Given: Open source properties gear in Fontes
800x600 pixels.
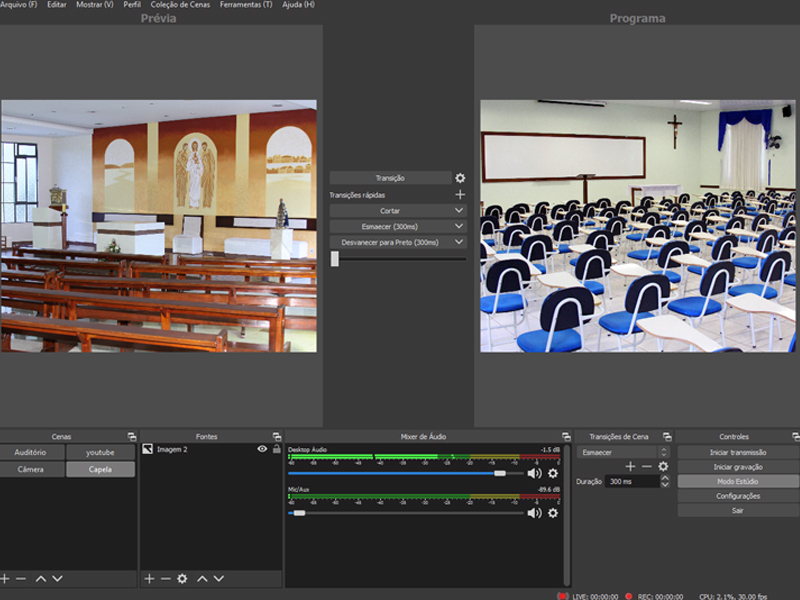Looking at the screenshot, I should 182,578.
